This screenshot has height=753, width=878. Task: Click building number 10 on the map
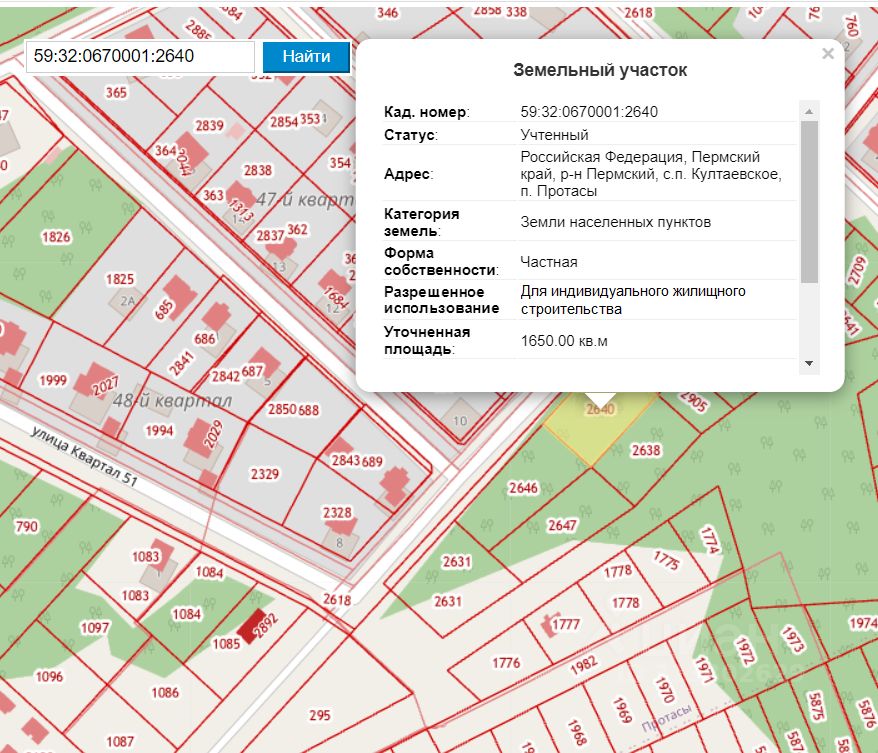460,420
